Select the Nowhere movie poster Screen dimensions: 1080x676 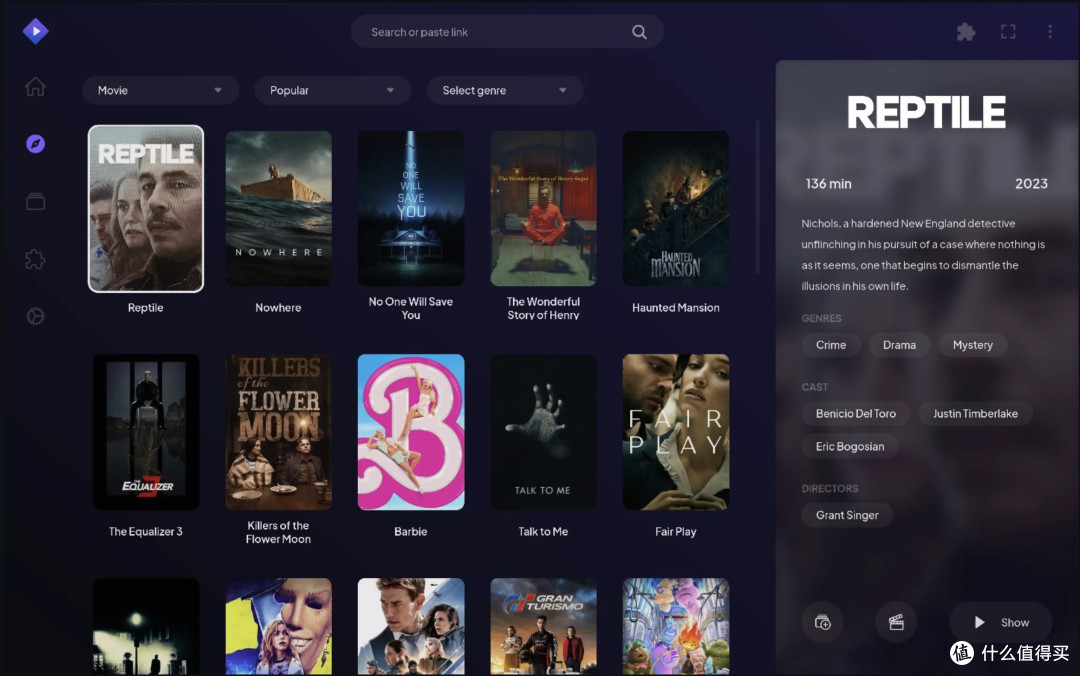[278, 209]
